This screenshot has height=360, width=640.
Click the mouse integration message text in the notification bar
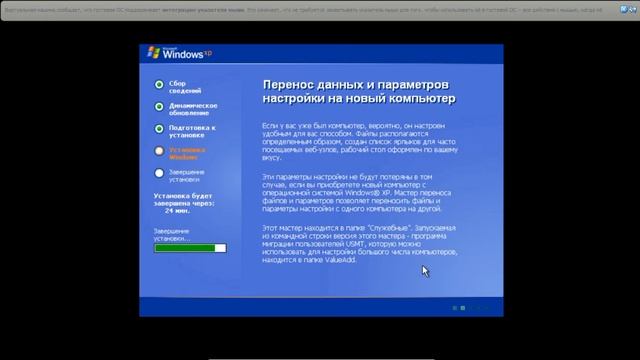[x=304, y=10]
